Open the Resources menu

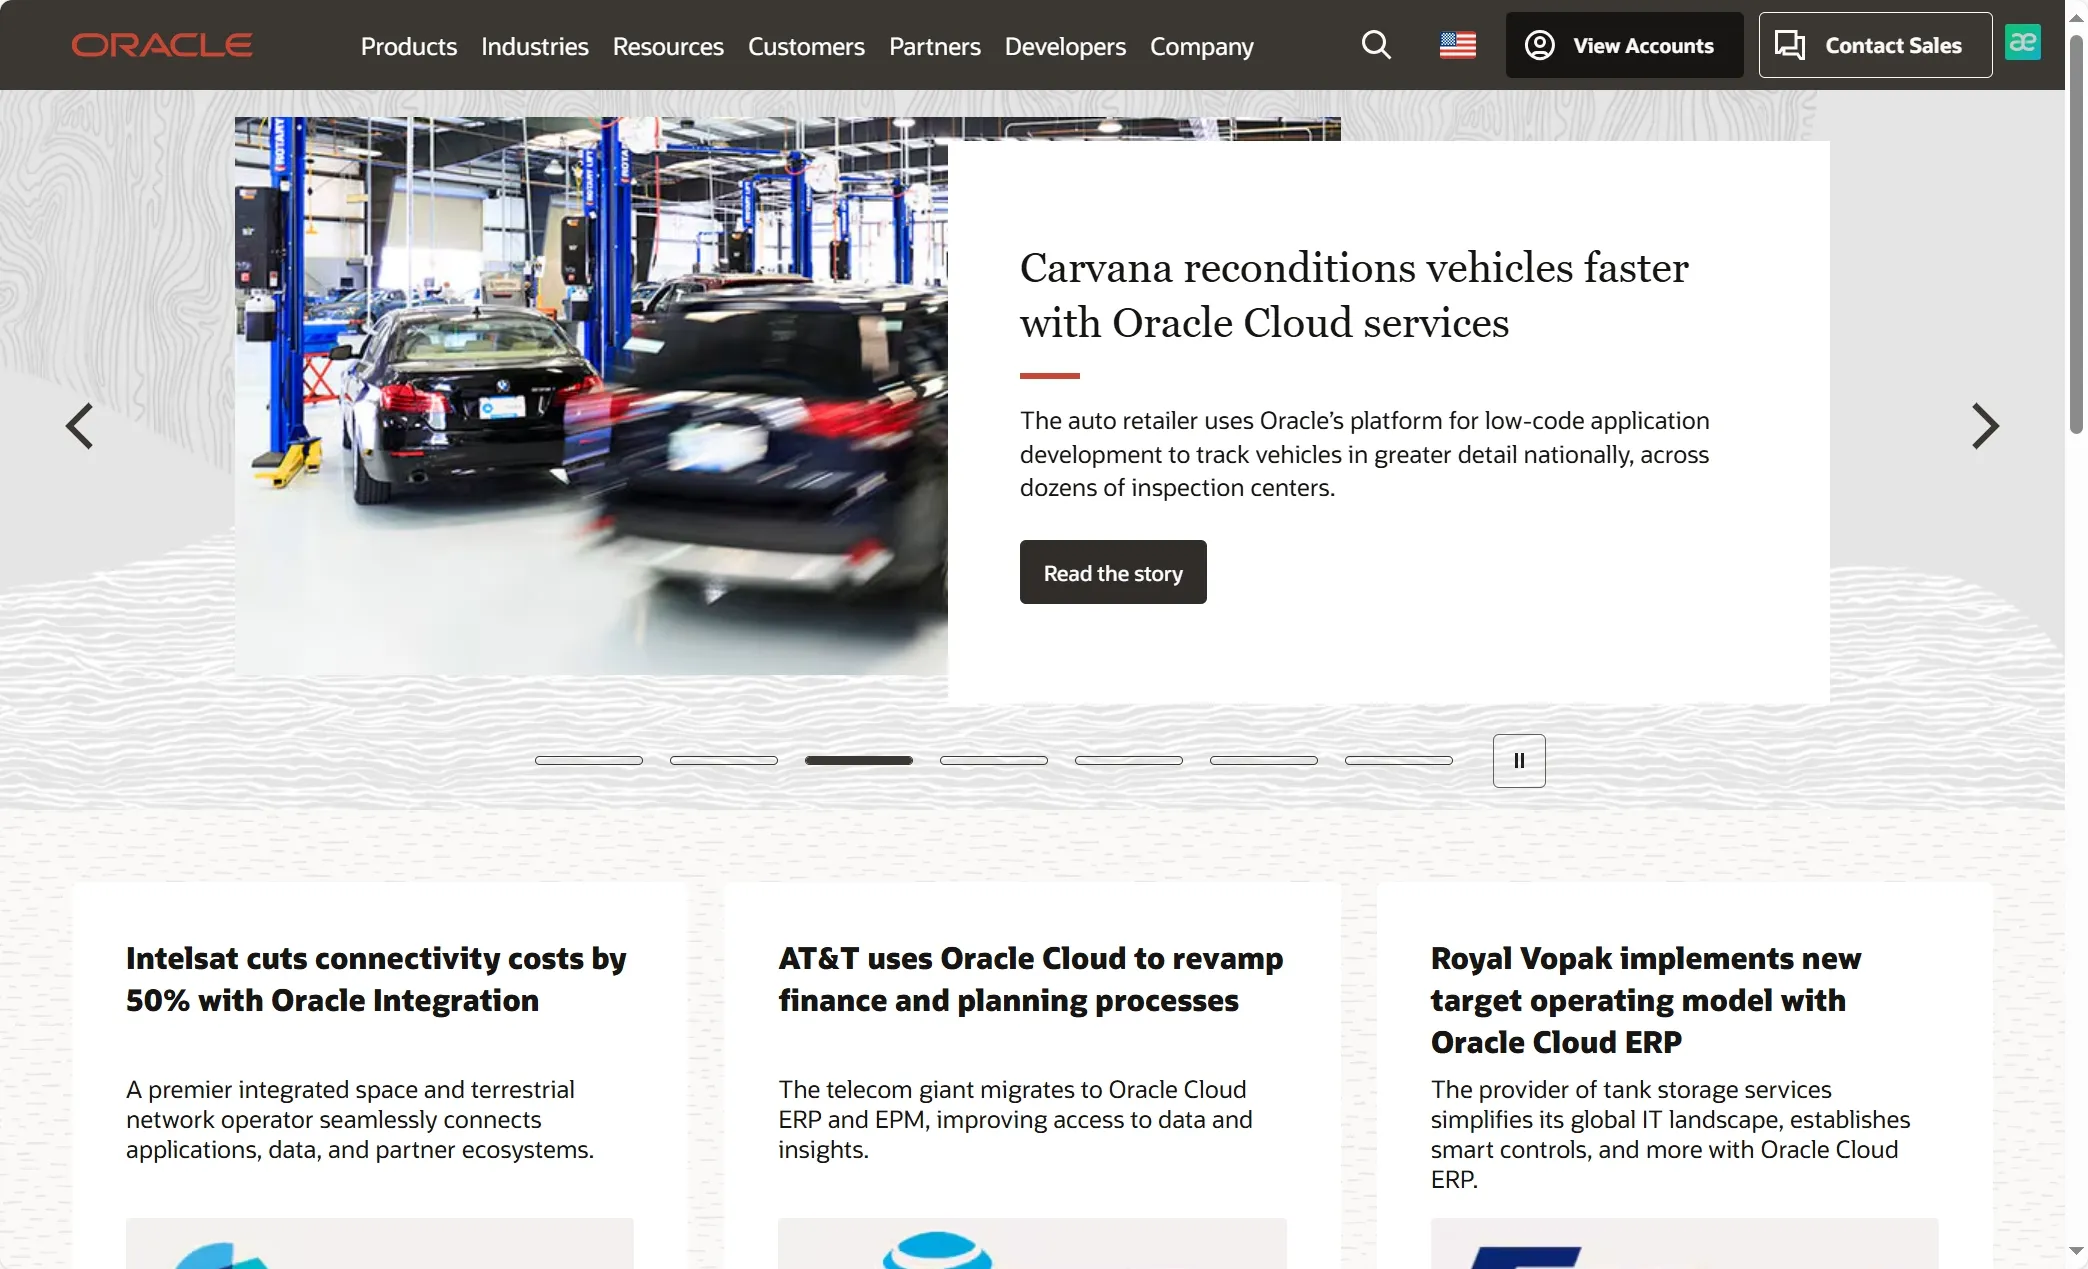(x=667, y=46)
